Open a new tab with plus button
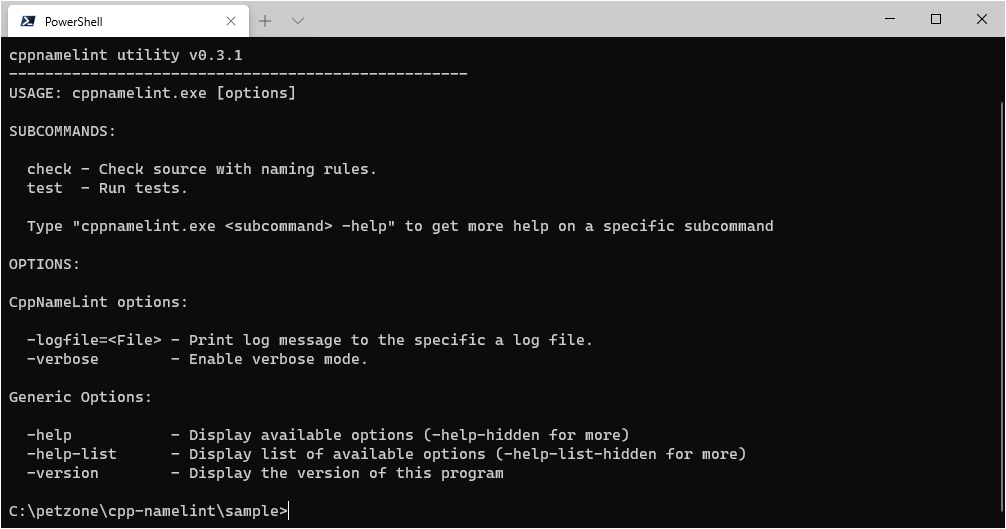The image size is (1006, 529). point(265,21)
